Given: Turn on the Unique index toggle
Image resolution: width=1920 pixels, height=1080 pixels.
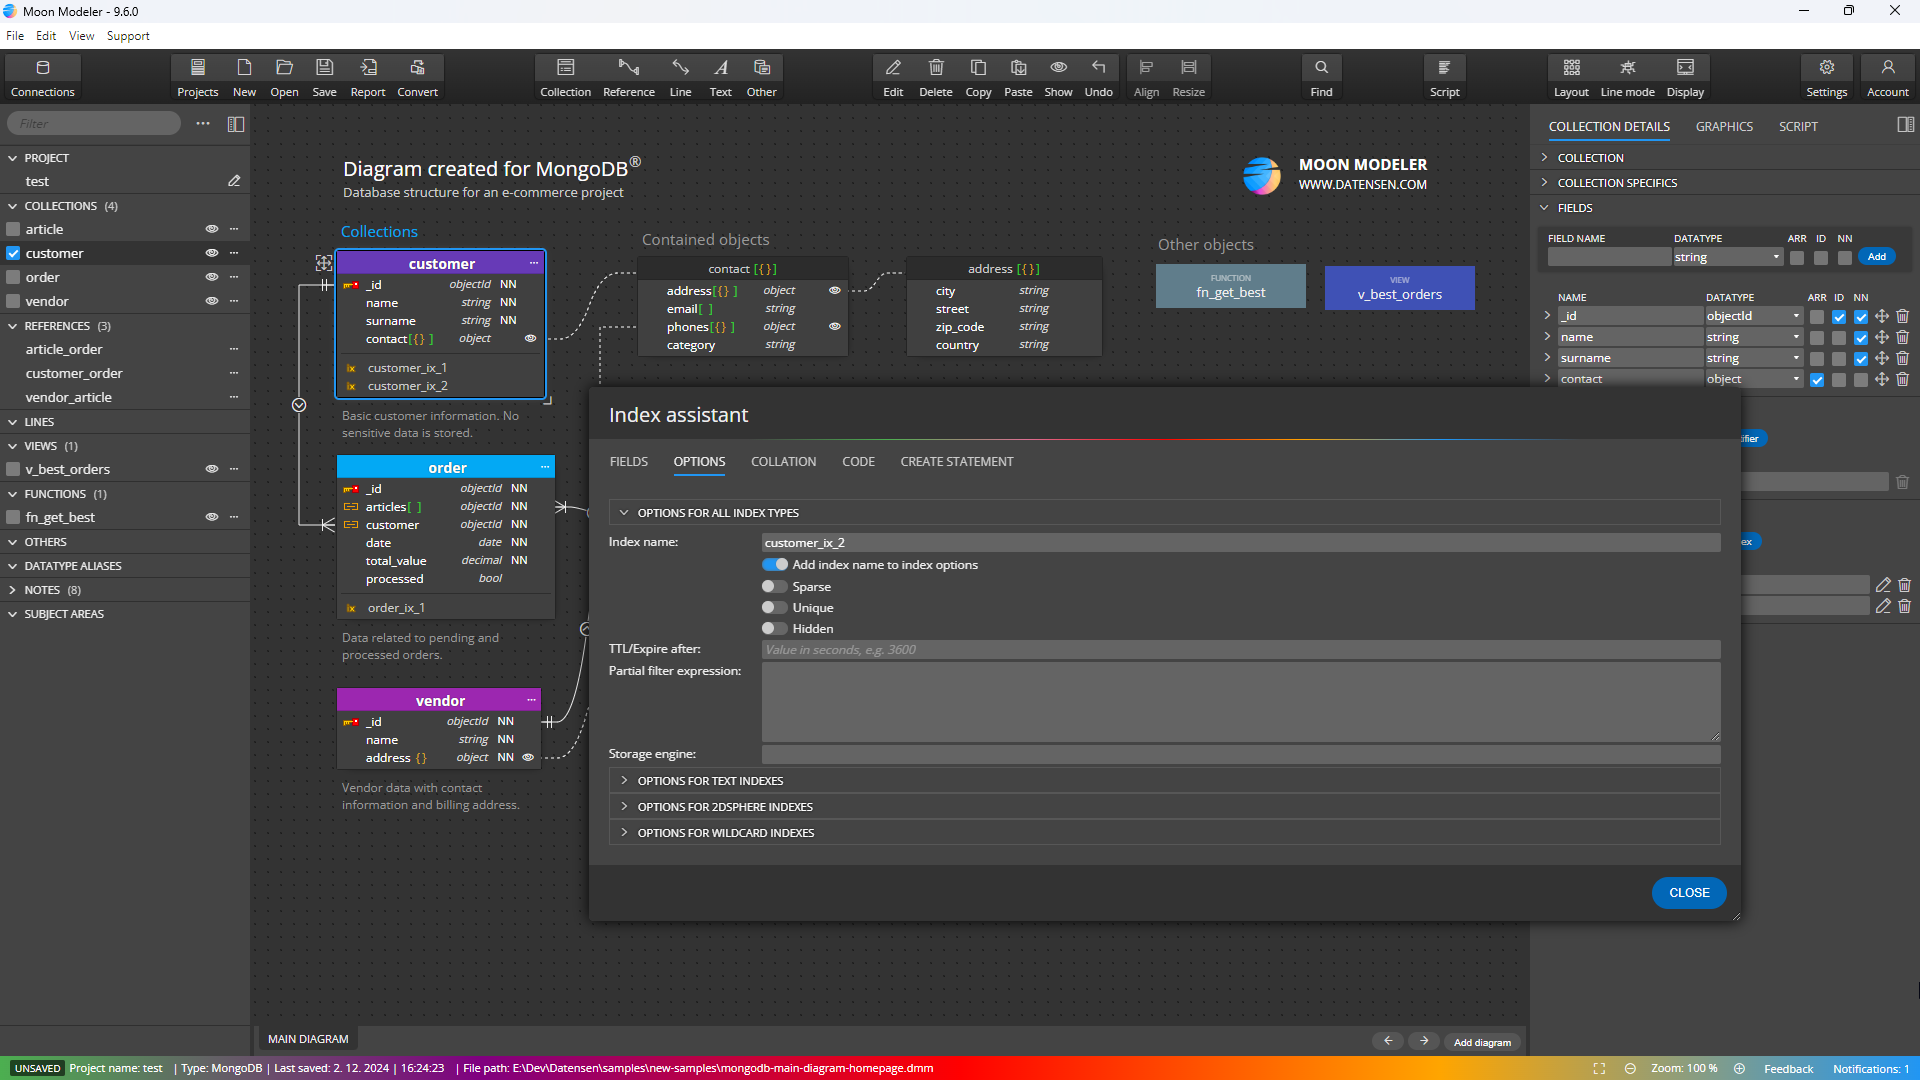Looking at the screenshot, I should (774, 608).
